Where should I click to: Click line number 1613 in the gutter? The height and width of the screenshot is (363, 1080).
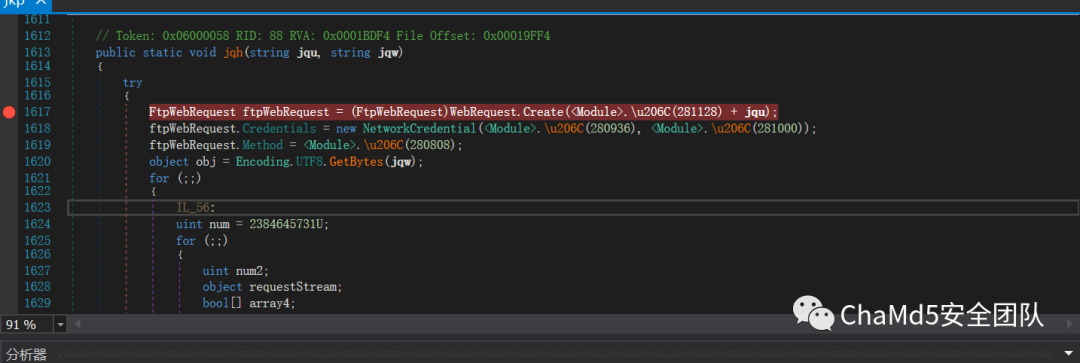[x=37, y=52]
